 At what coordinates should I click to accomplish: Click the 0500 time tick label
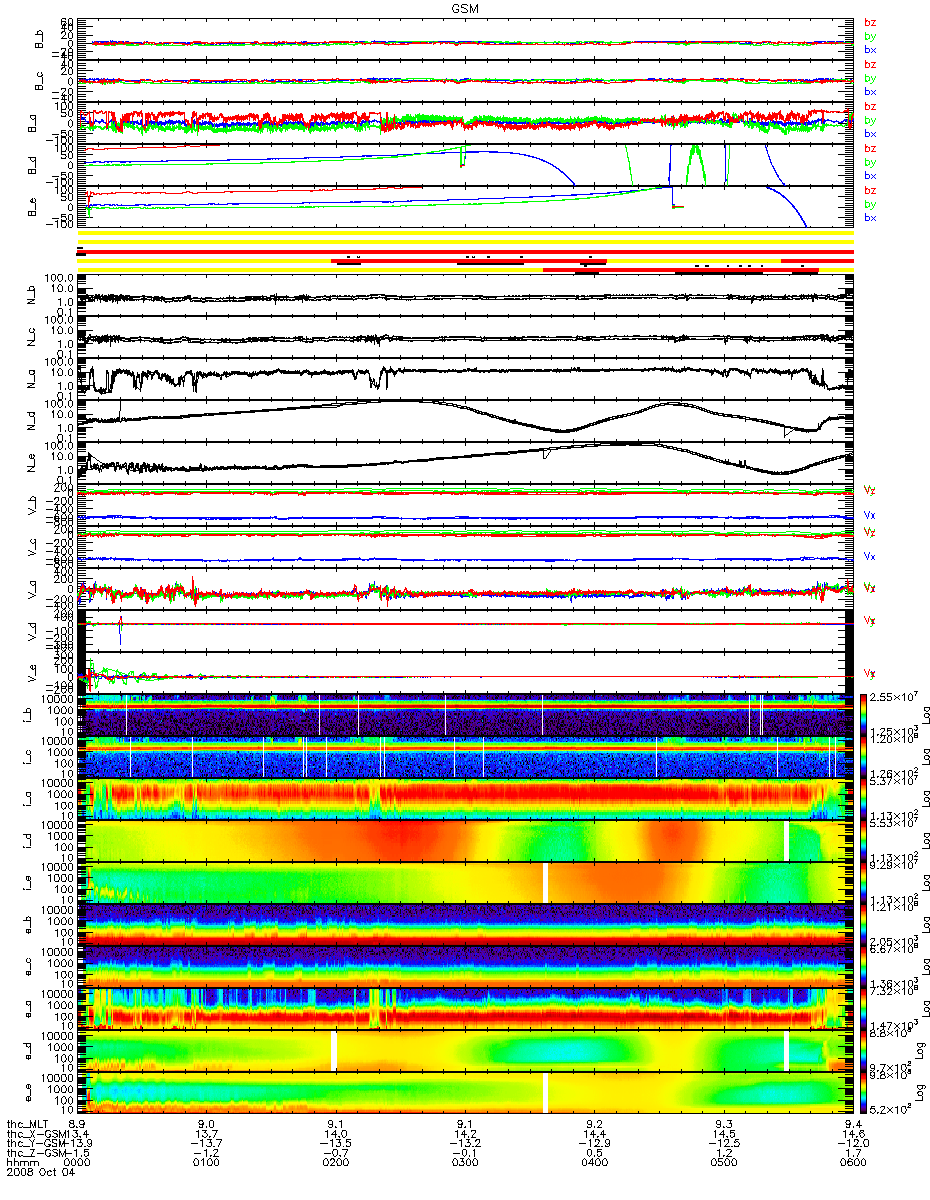(724, 1163)
